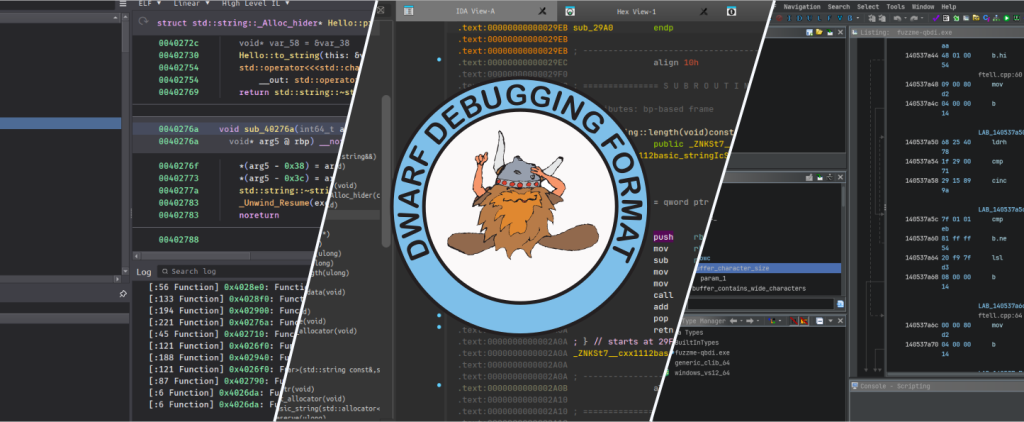Switch to the Hex View-1 tab
The height and width of the screenshot is (422, 1024).
(x=637, y=11)
